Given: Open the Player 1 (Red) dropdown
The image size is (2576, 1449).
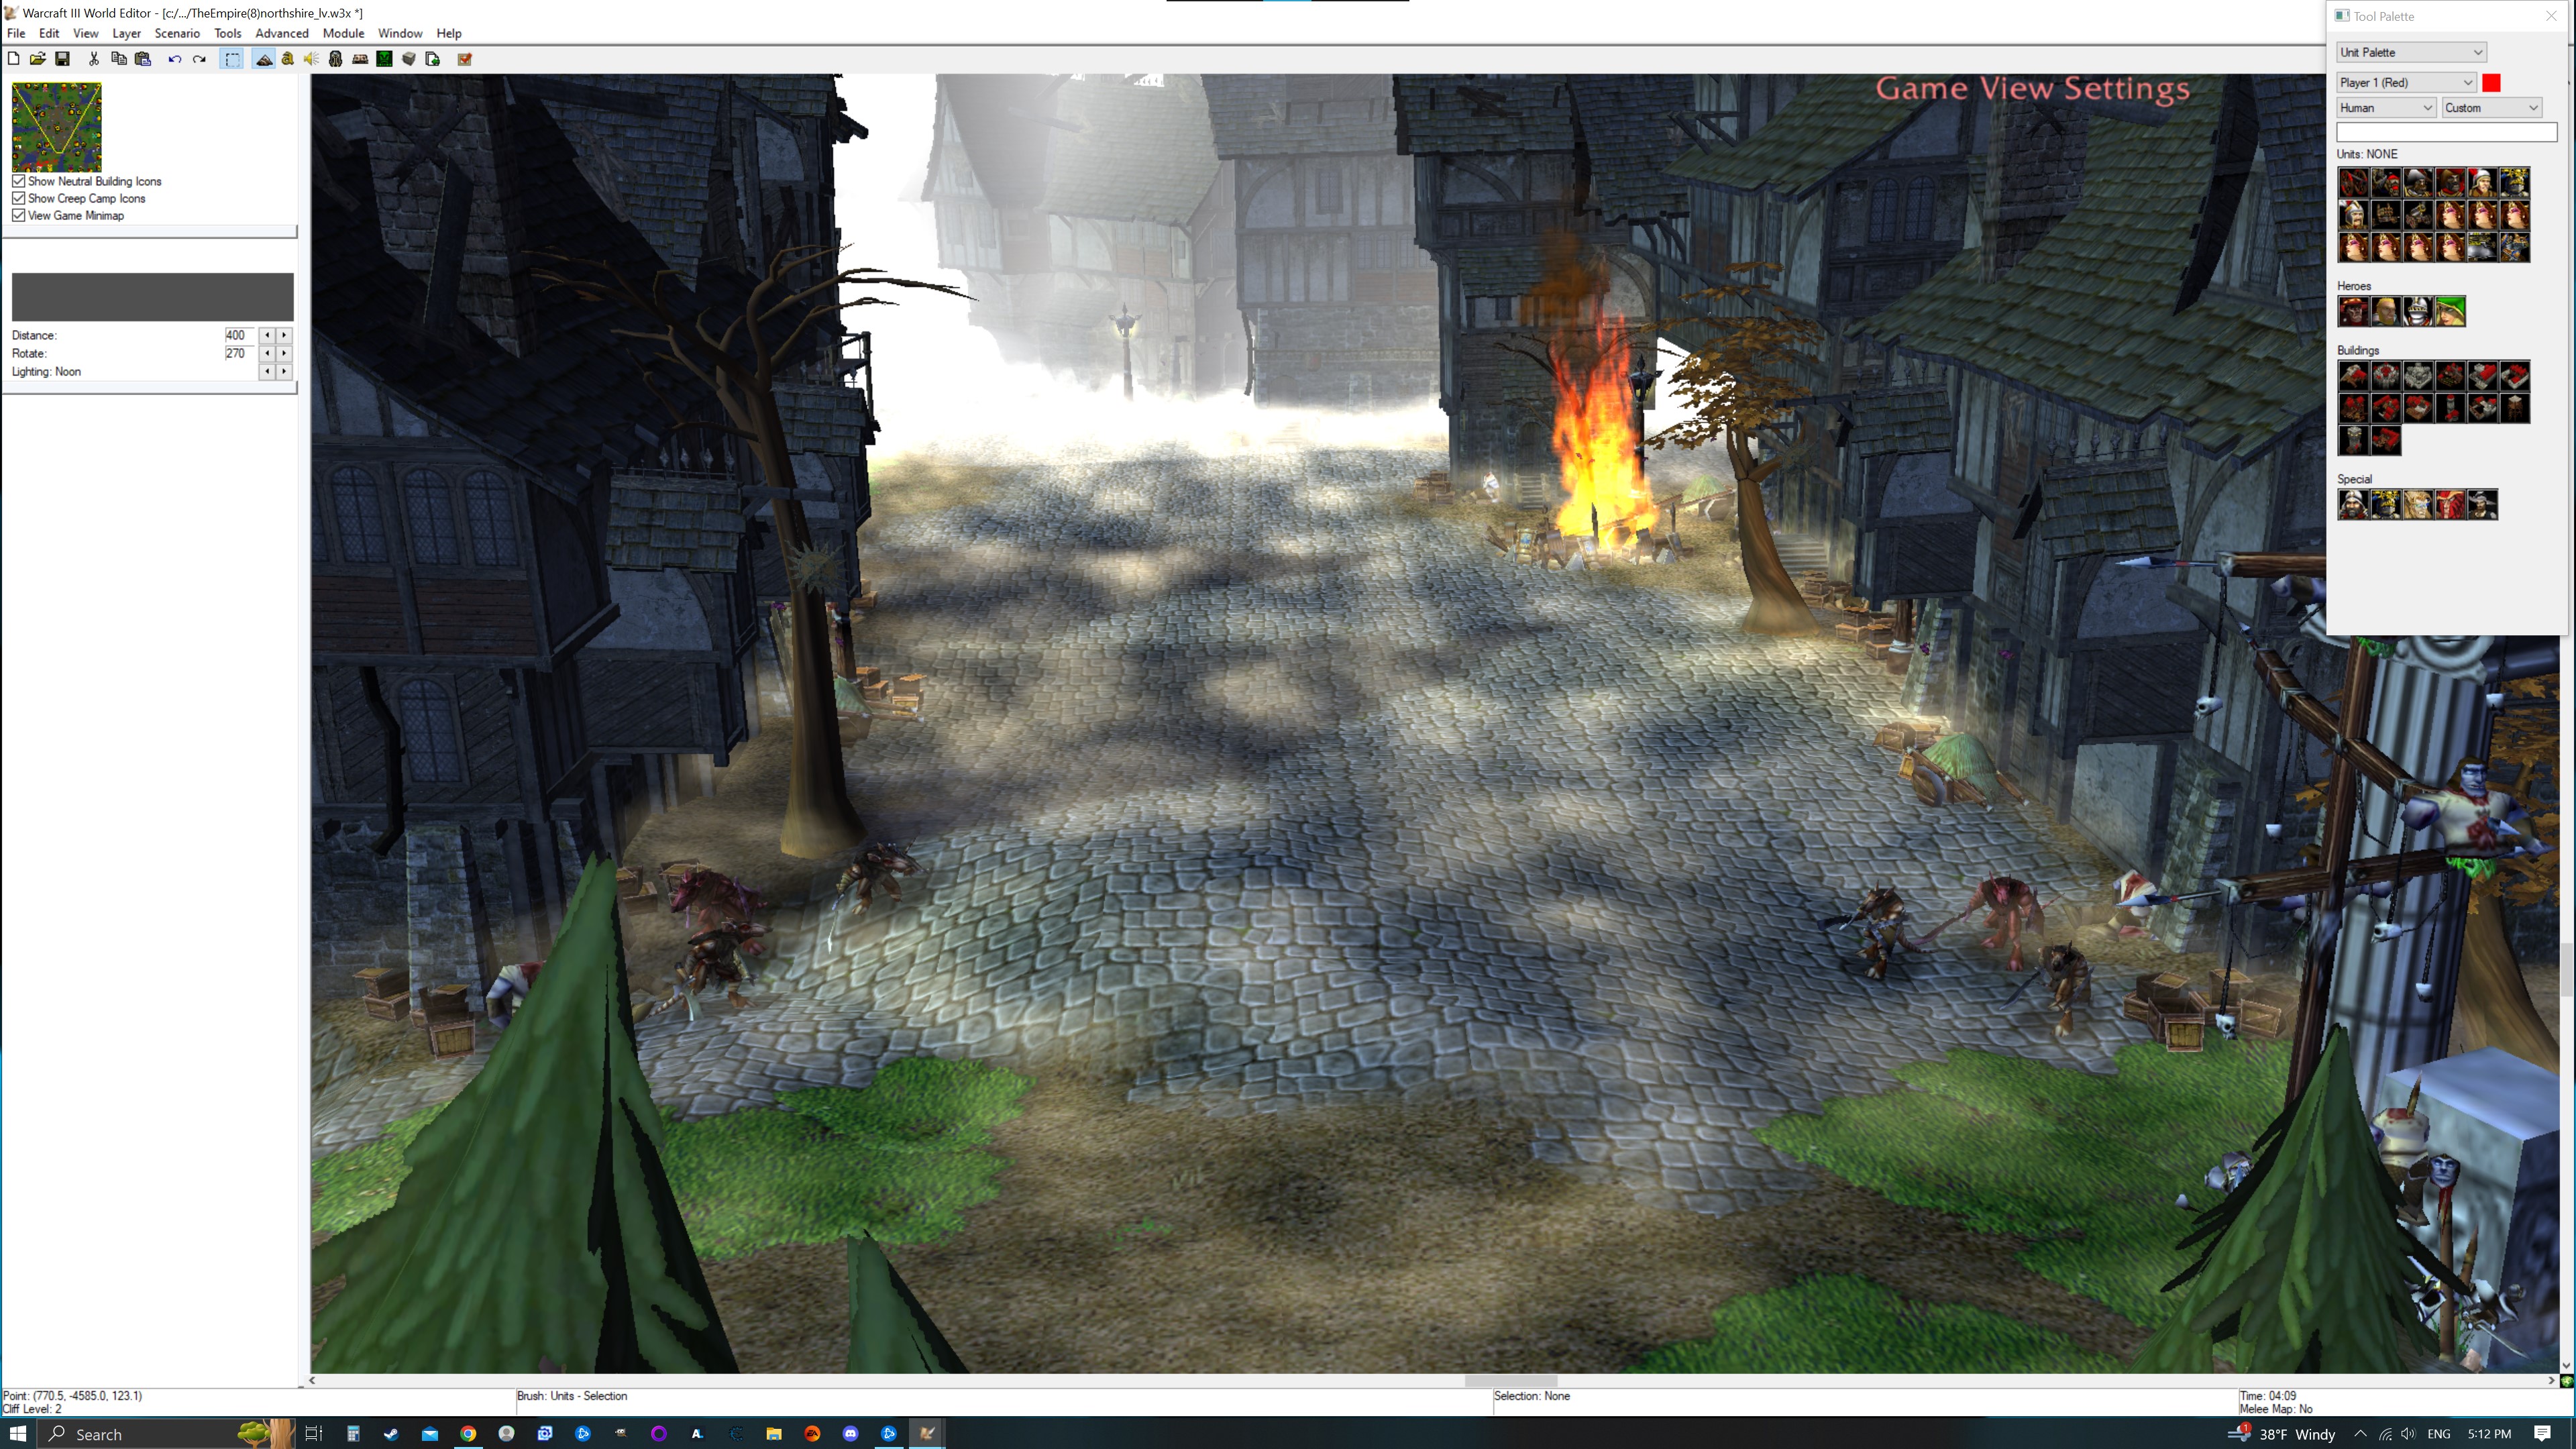Looking at the screenshot, I should tap(2406, 82).
